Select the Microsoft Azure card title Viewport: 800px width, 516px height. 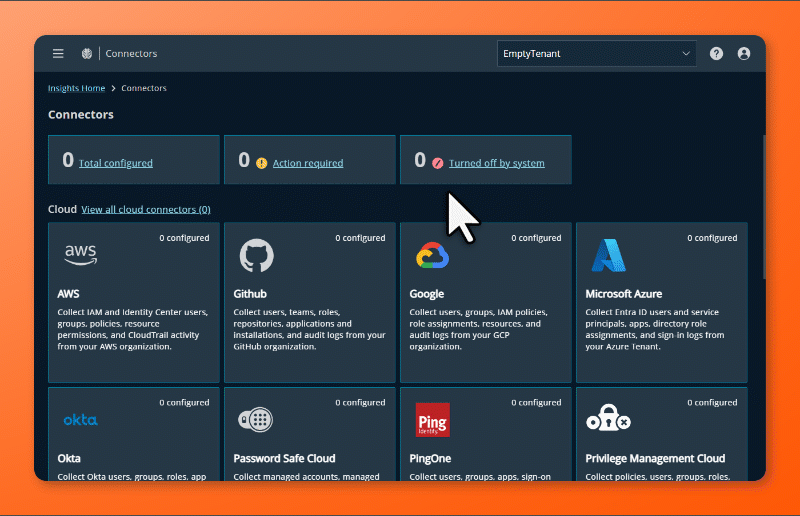[623, 294]
